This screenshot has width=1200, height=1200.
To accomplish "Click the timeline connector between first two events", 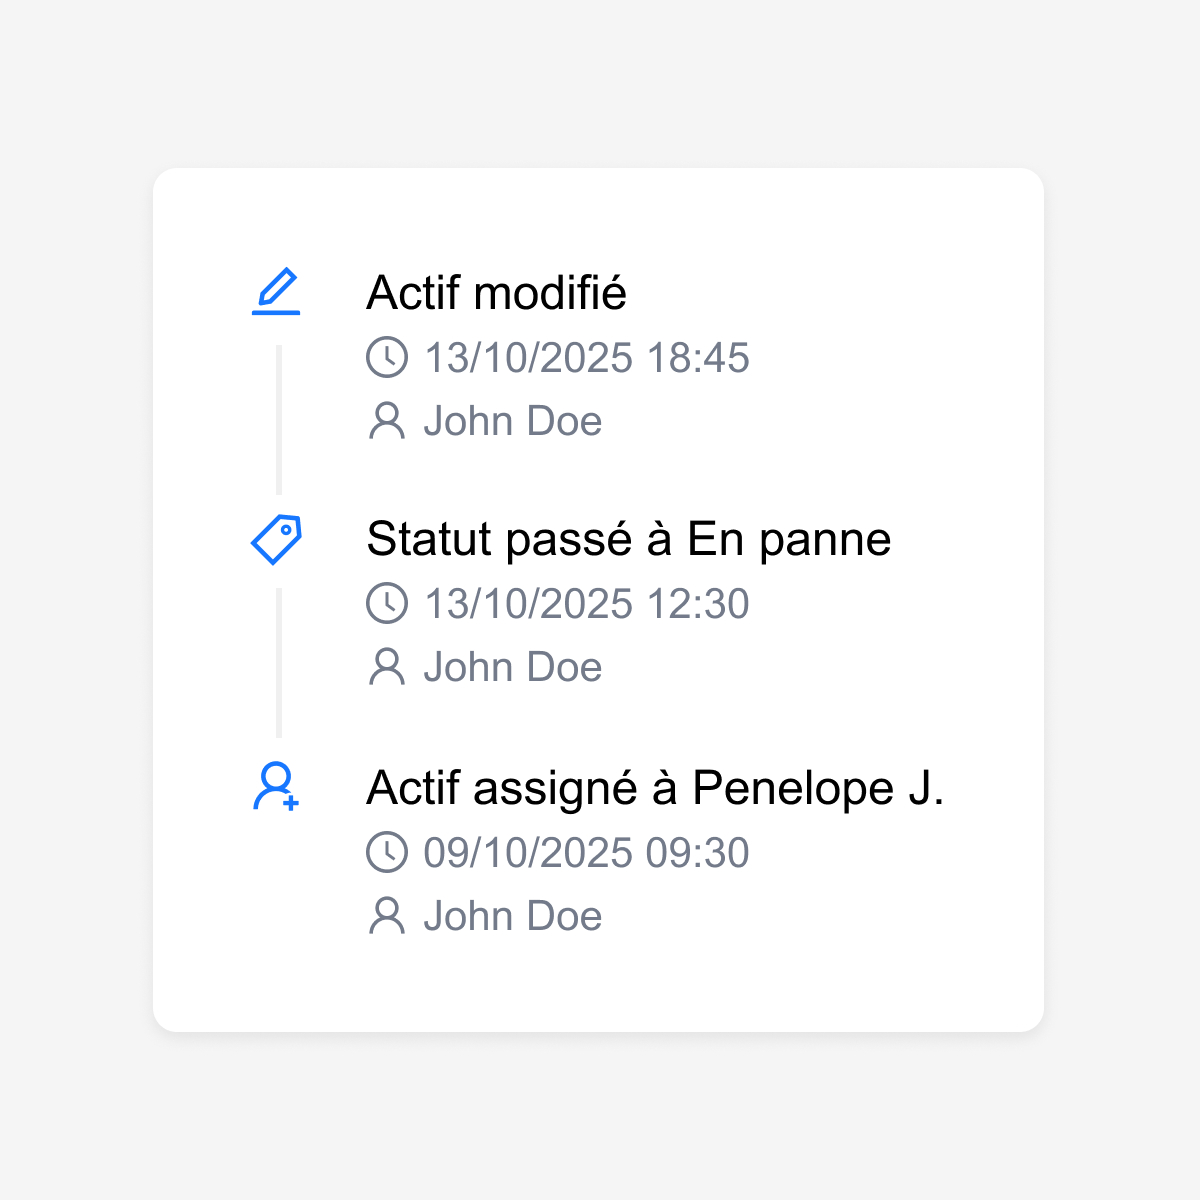I will pos(280,420).
